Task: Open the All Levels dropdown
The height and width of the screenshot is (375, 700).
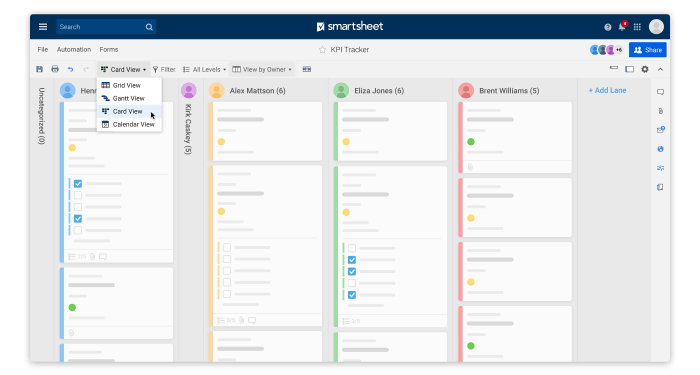Action: [204, 70]
